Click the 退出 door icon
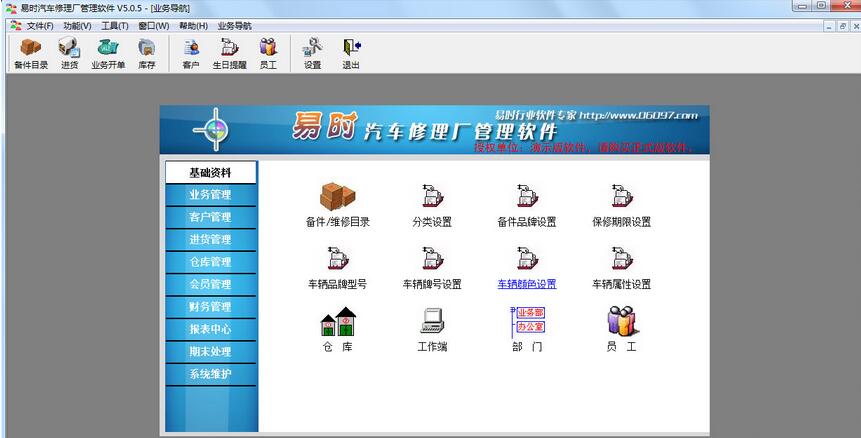 click(351, 48)
